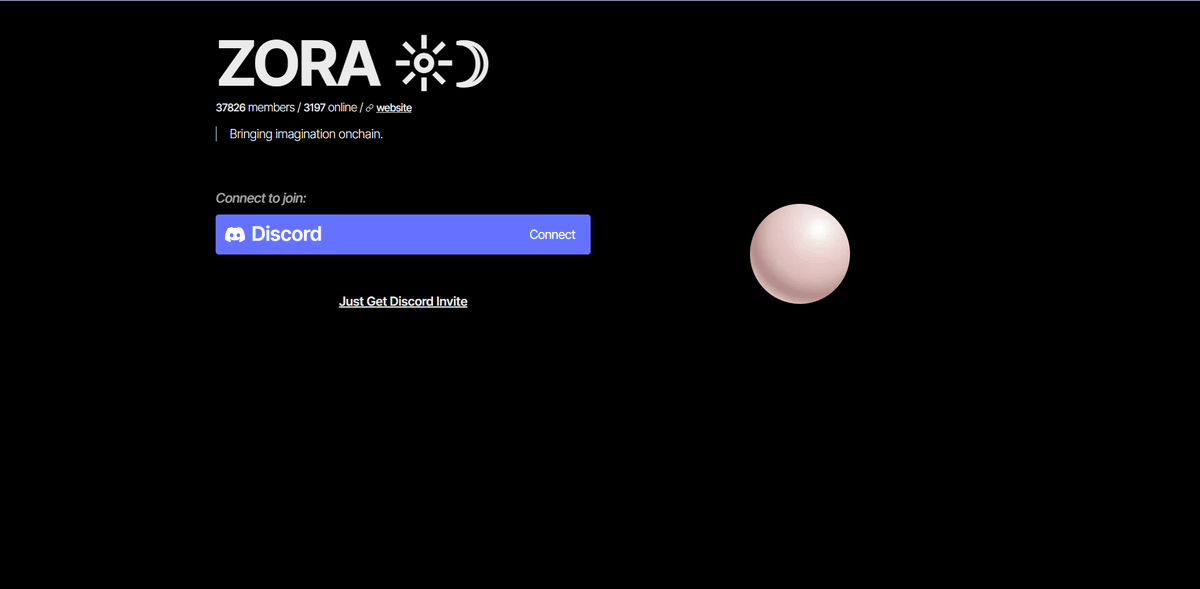Viewport: 1200px width, 589px height.
Task: Click the word Discord in the purple button
Action: 286,235
